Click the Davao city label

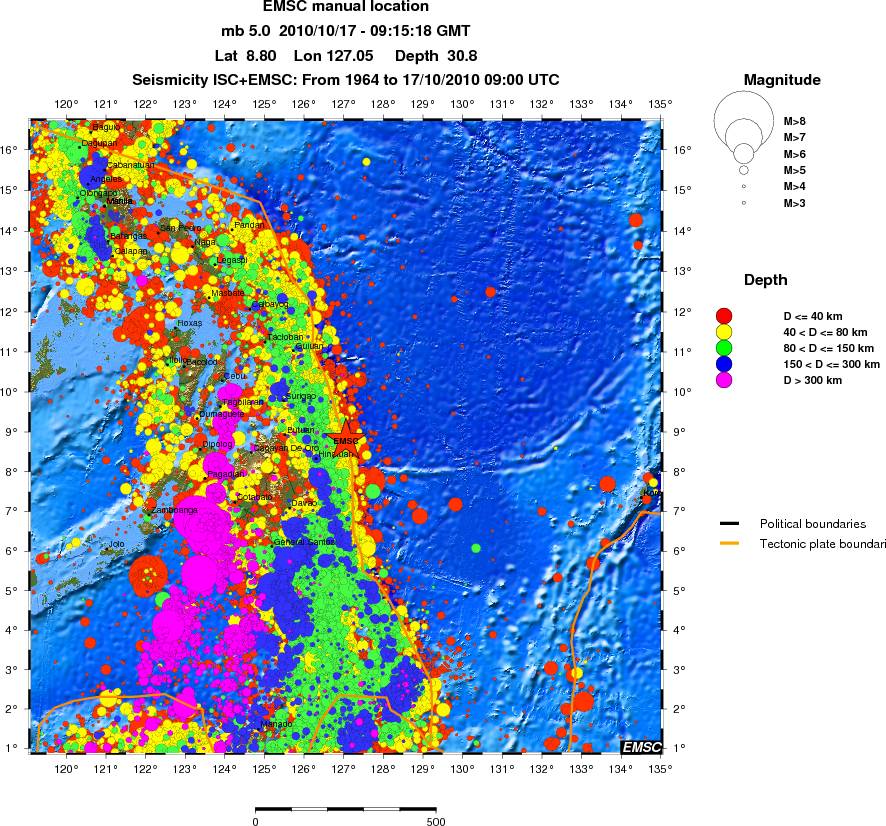point(304,503)
